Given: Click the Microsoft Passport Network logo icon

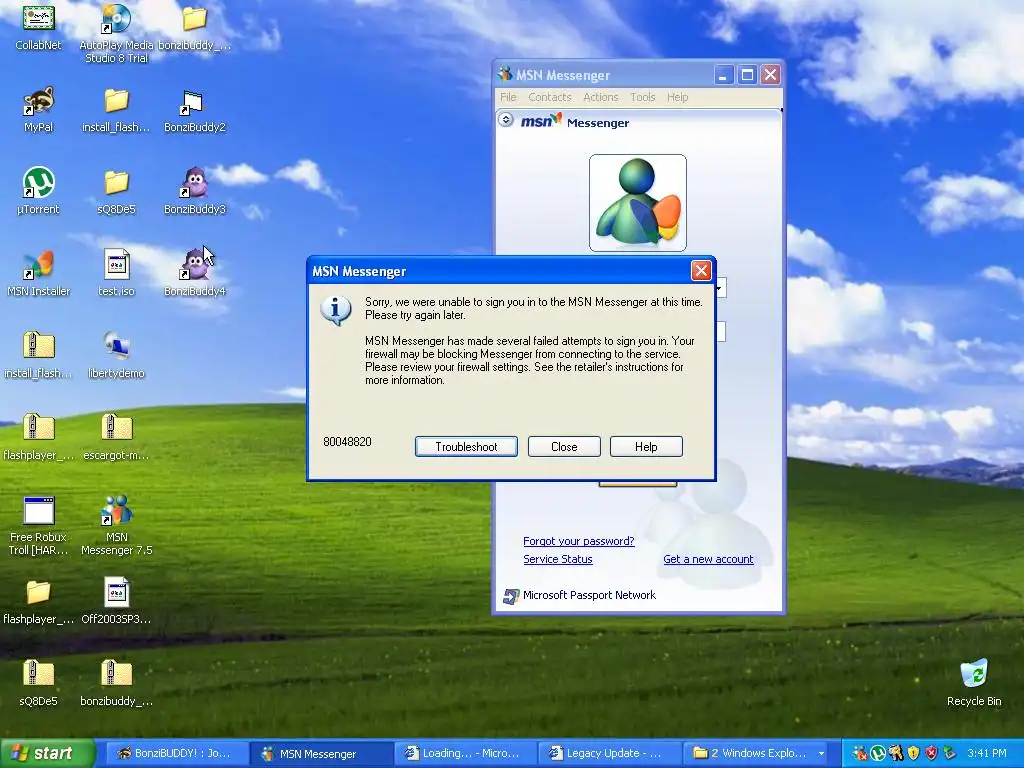Looking at the screenshot, I should tap(511, 596).
